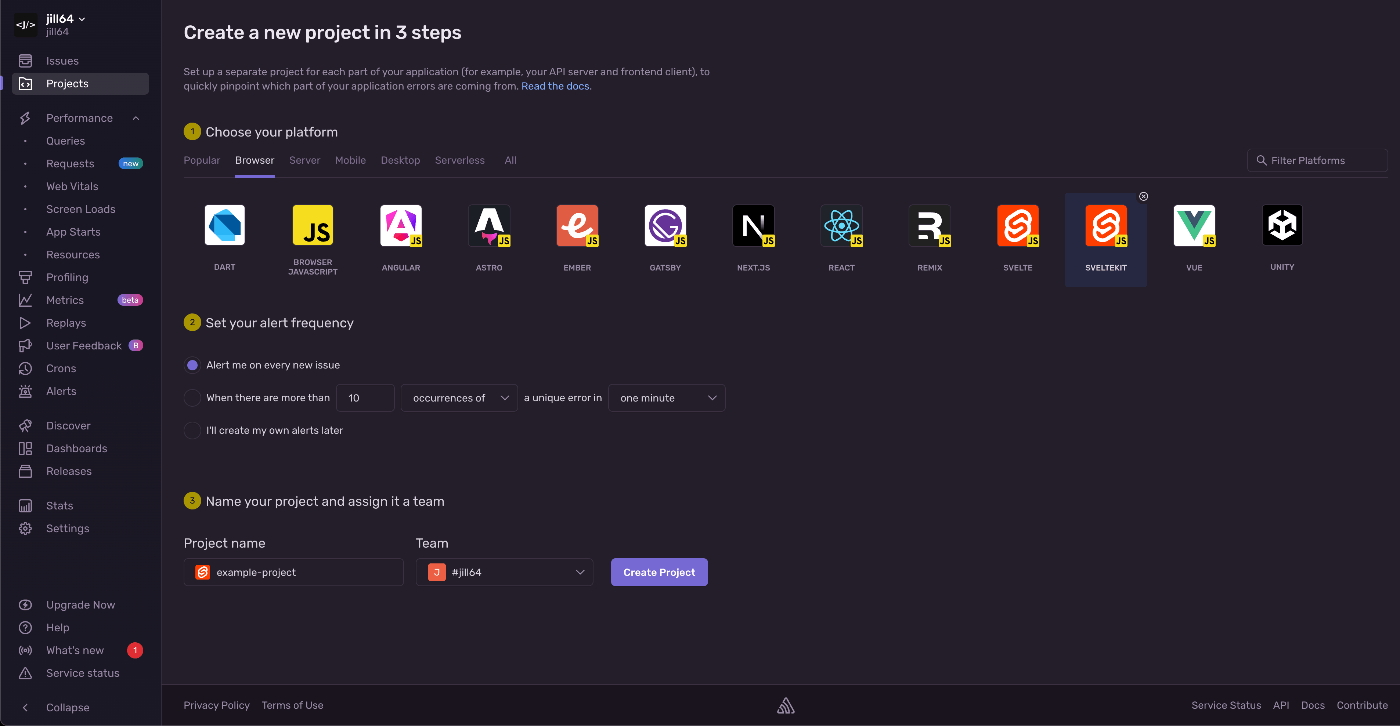The height and width of the screenshot is (726, 1400).
Task: Select the Svelte platform icon
Action: point(1017,225)
